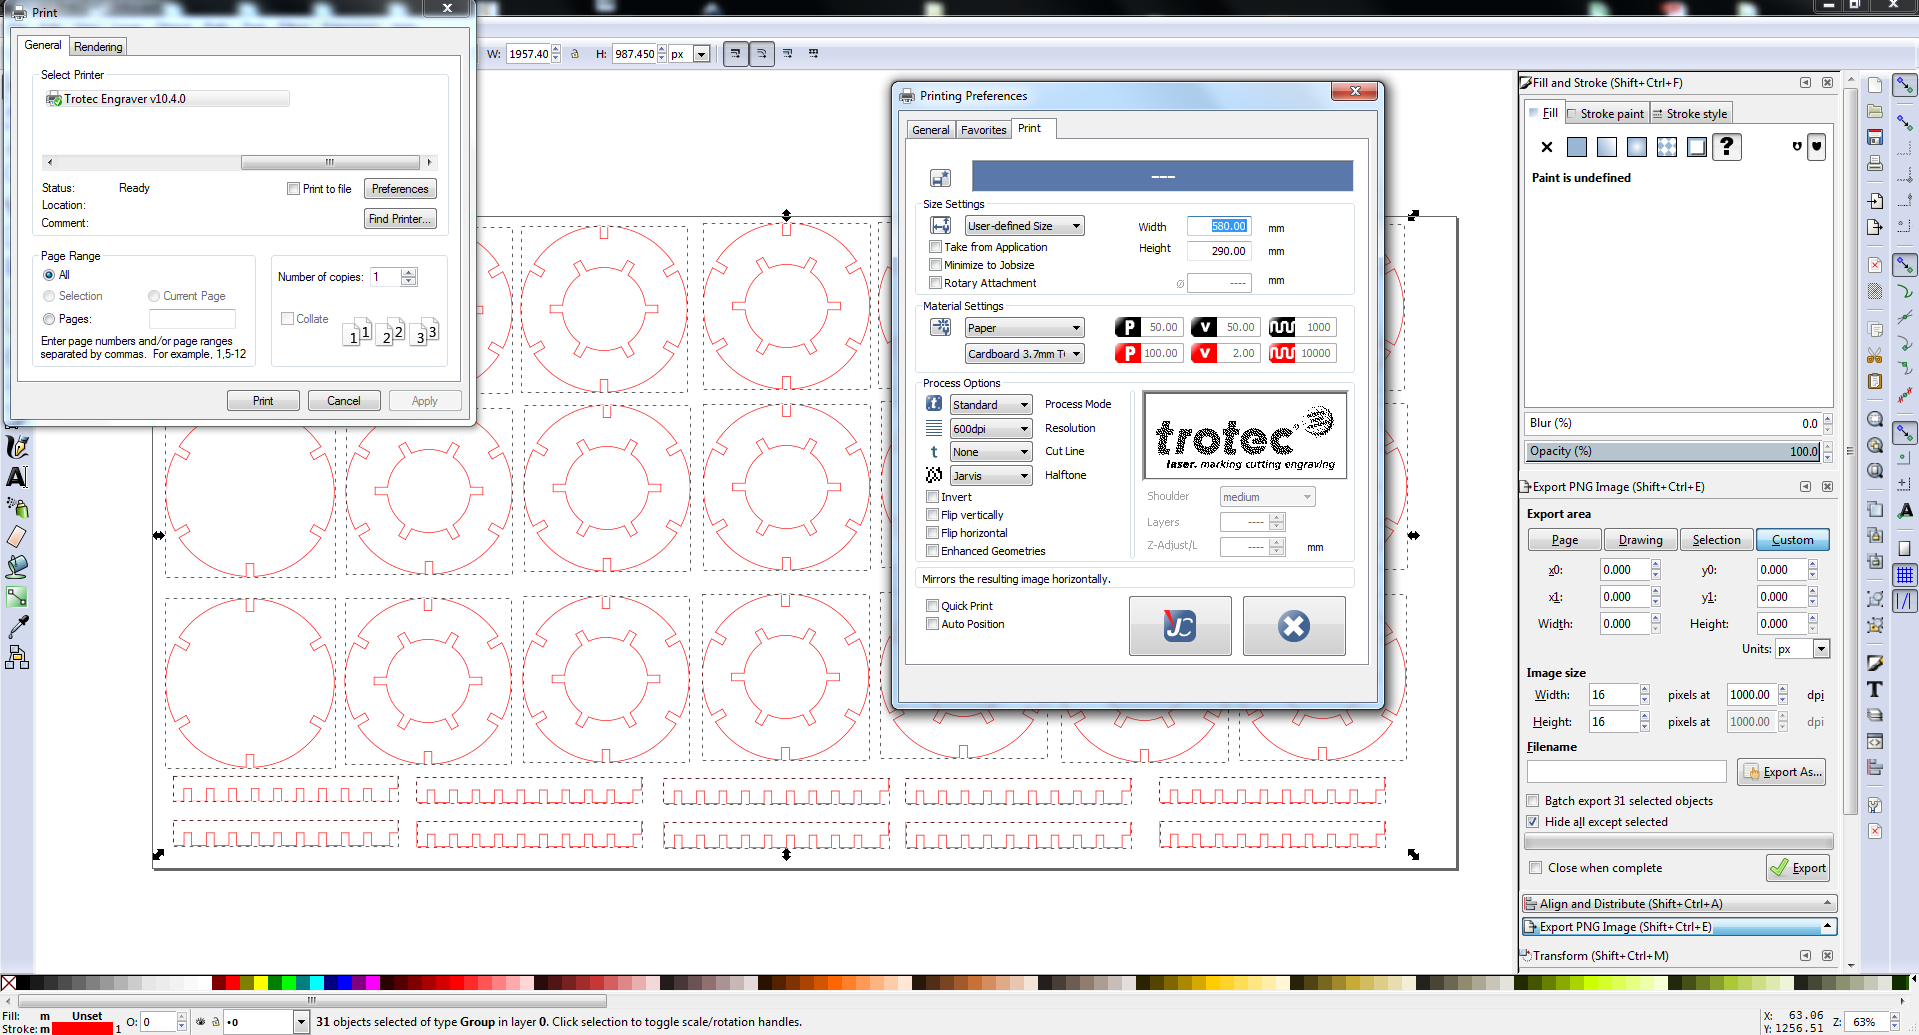Screen dimensions: 1919x1035
Task: Click the Save document floppy icon
Action: pyautogui.click(x=1875, y=137)
